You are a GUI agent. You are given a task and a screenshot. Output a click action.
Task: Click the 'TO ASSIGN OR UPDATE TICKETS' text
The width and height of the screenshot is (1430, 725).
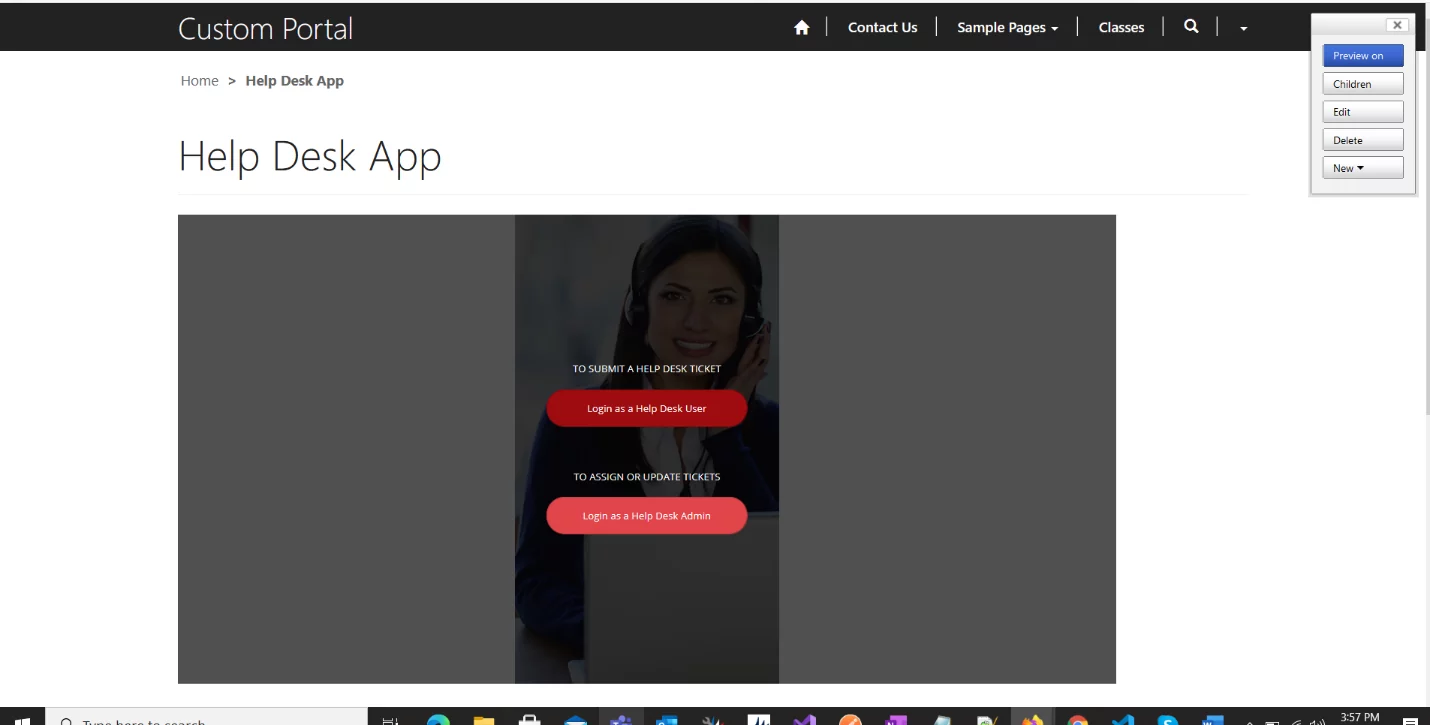pos(646,477)
